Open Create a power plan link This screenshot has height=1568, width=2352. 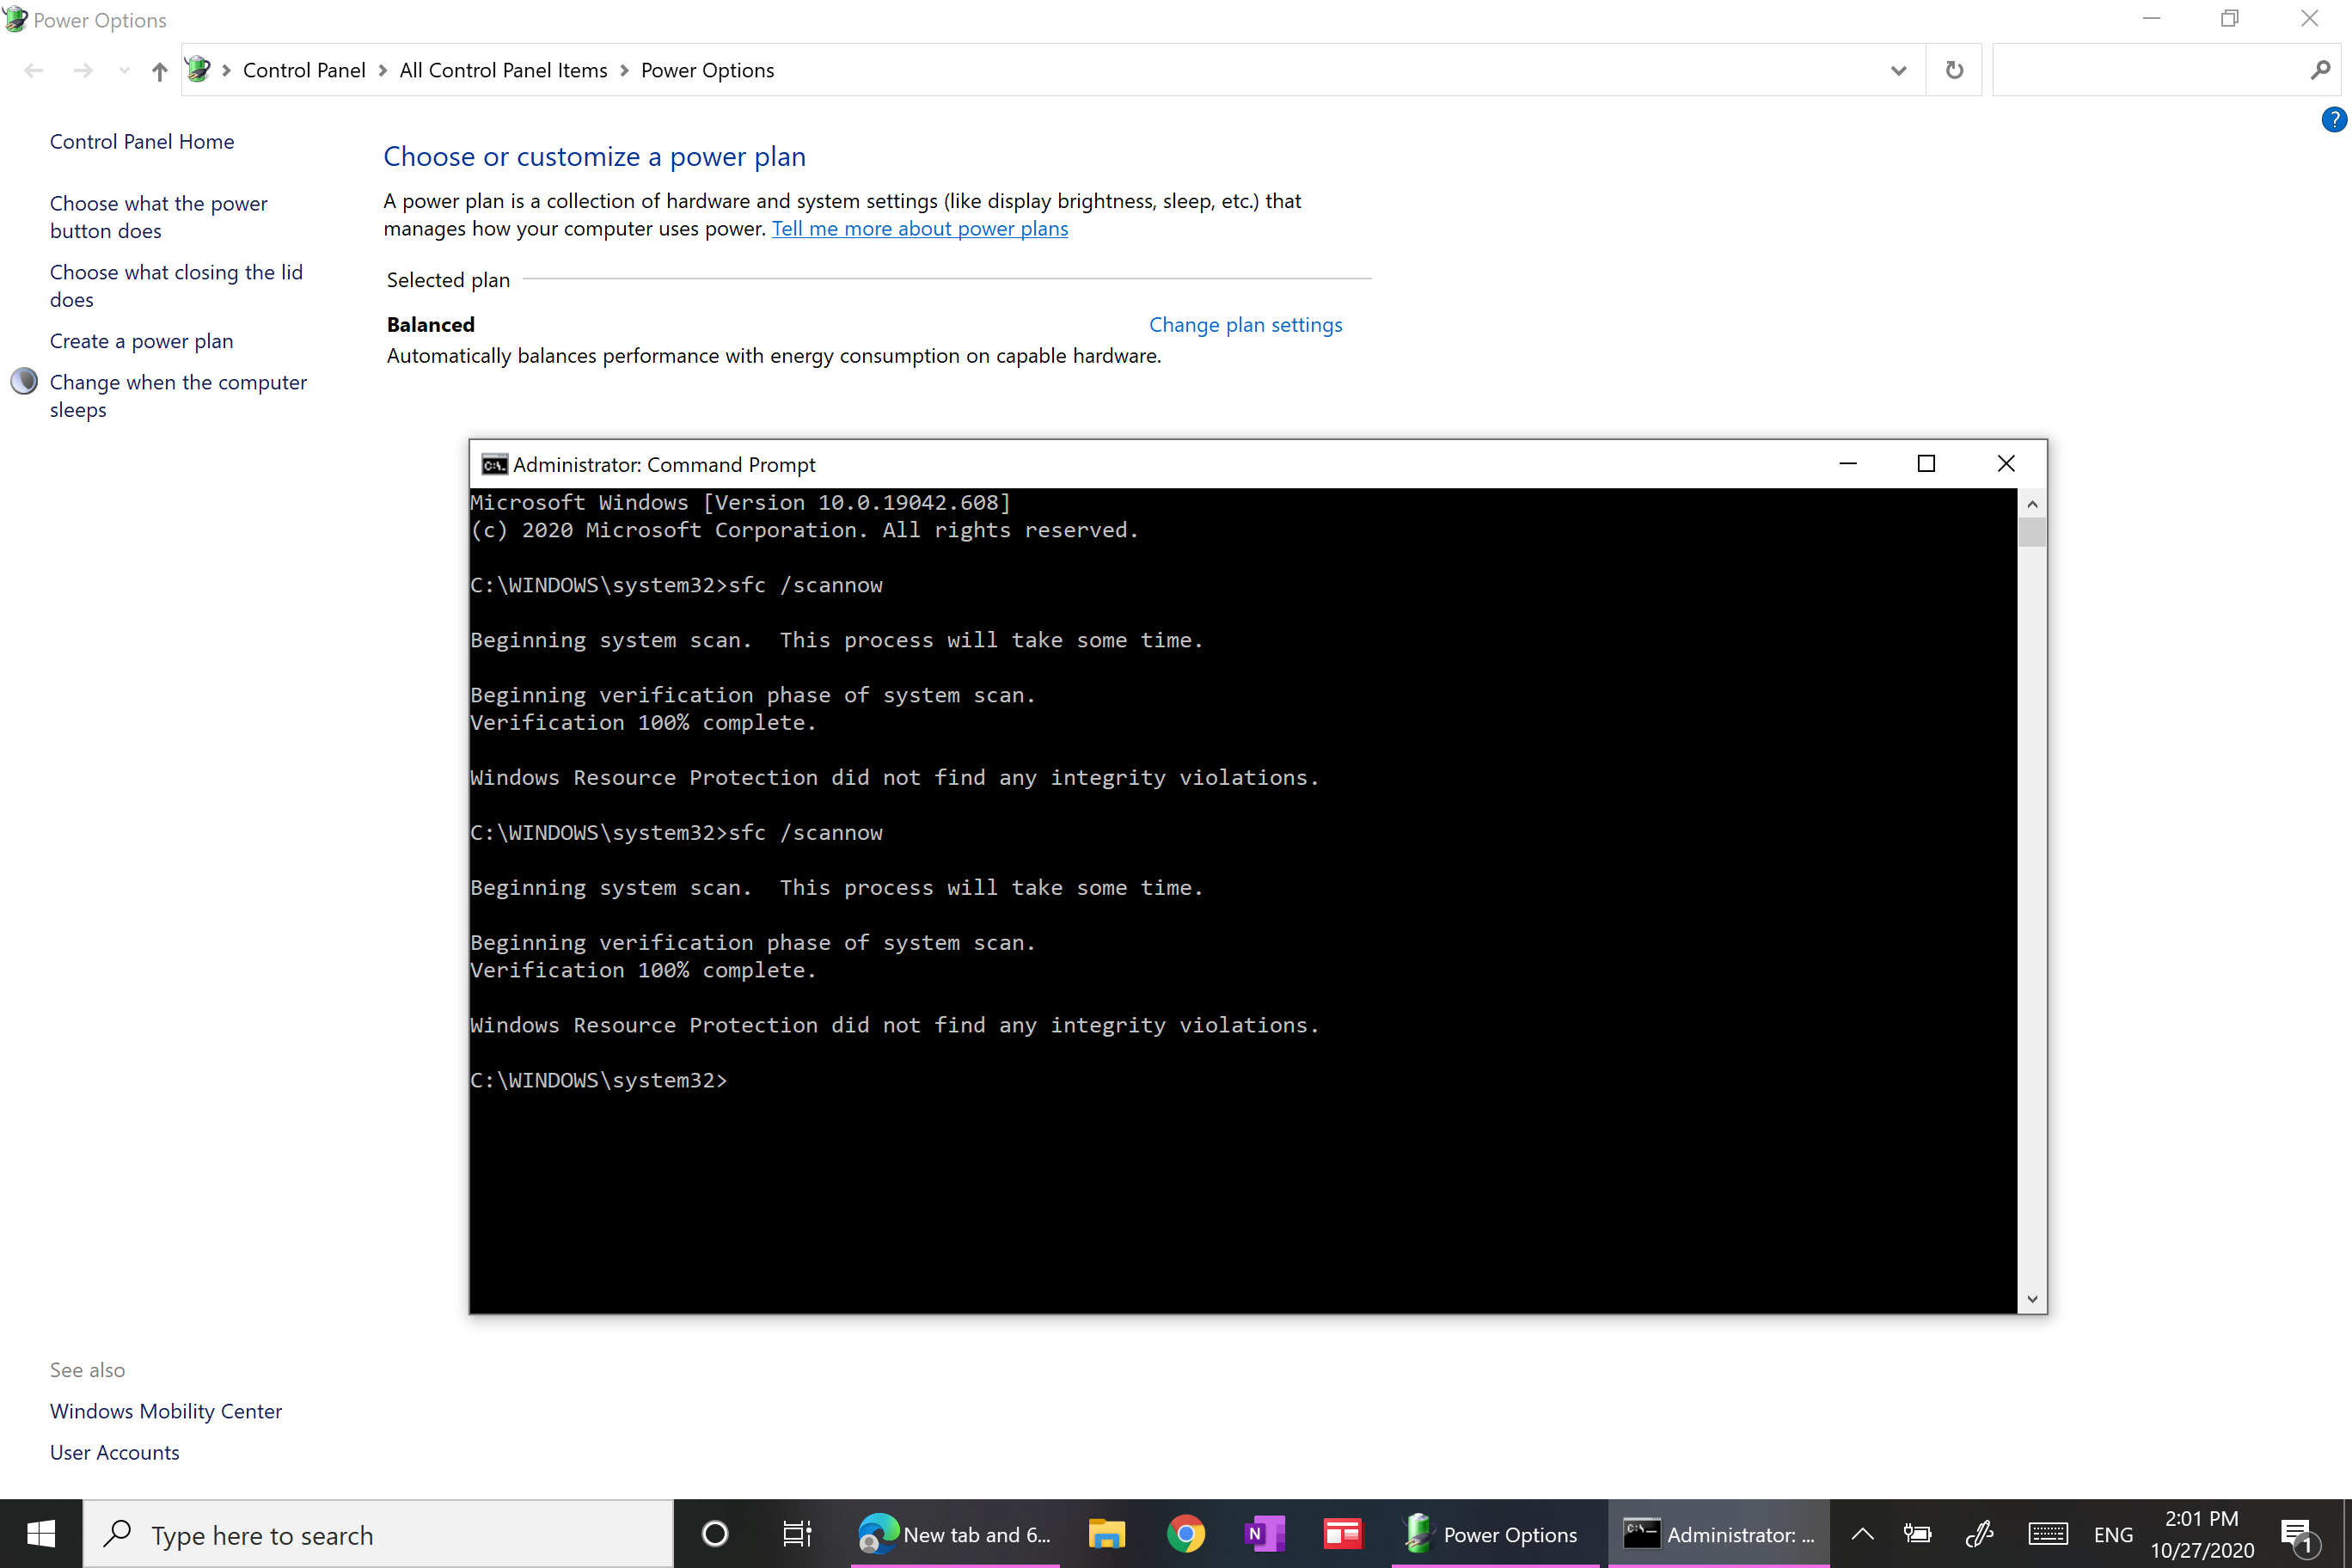(141, 341)
